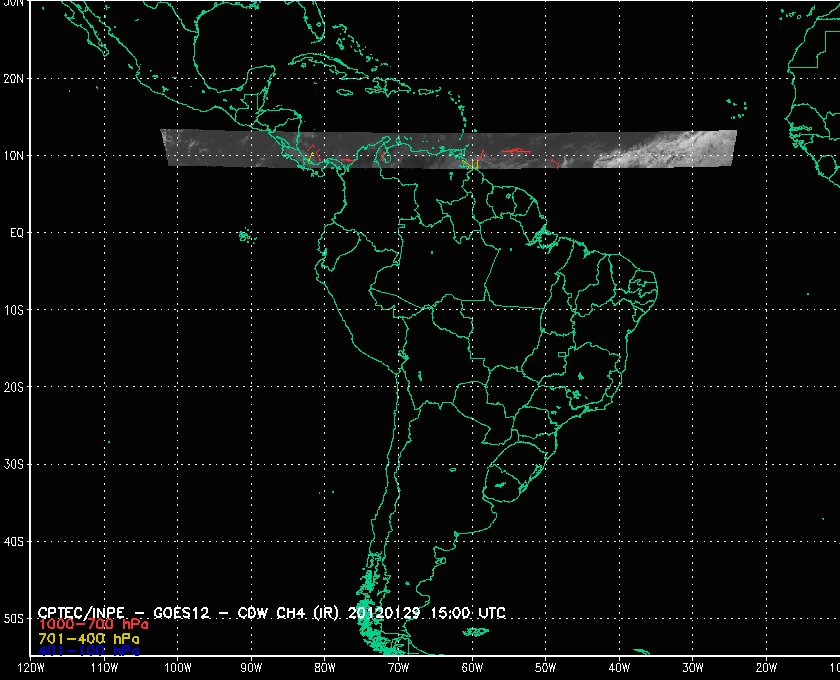Click the CPTEC/INPE GOES12 title caption
Image resolution: width=840 pixels, height=680 pixels.
point(272,613)
